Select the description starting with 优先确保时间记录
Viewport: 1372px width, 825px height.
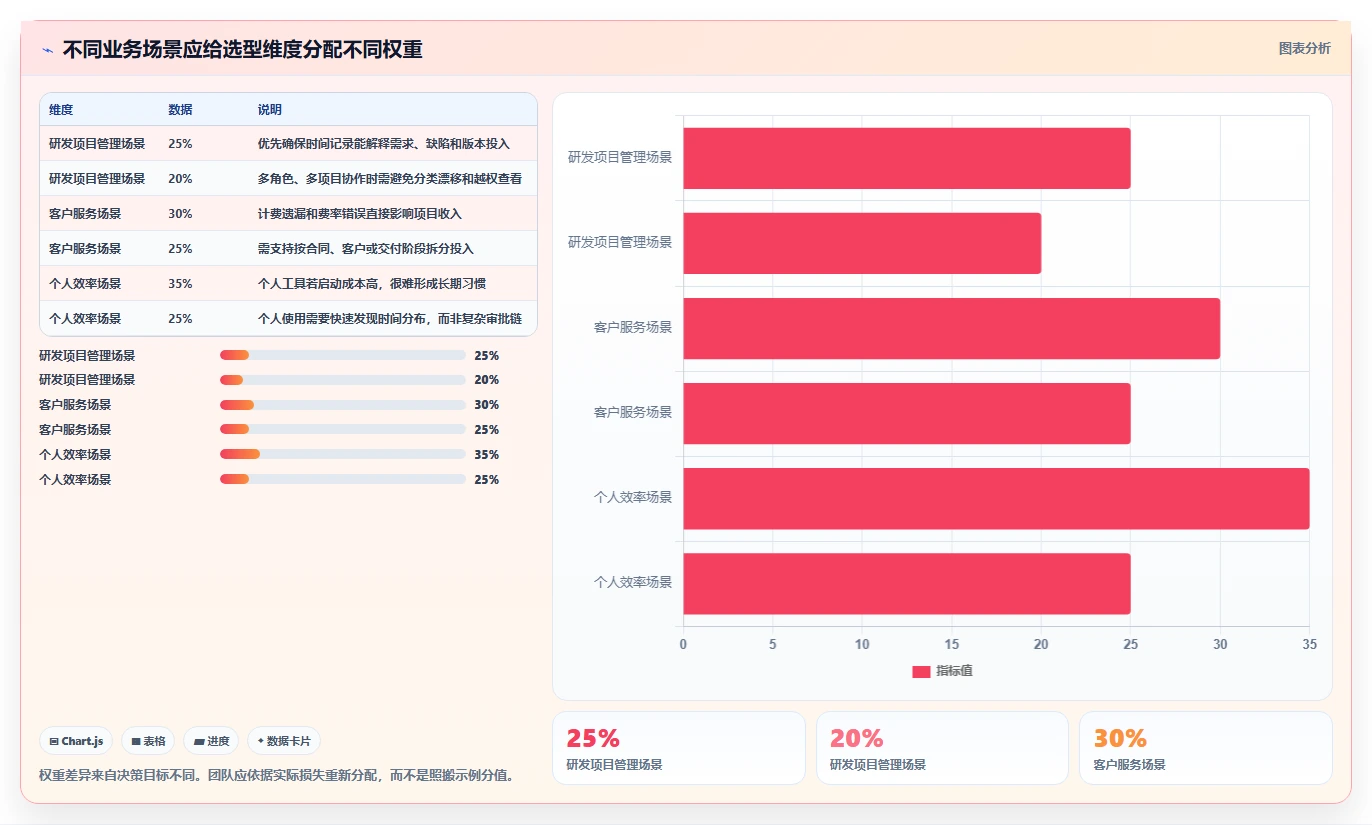click(384, 144)
